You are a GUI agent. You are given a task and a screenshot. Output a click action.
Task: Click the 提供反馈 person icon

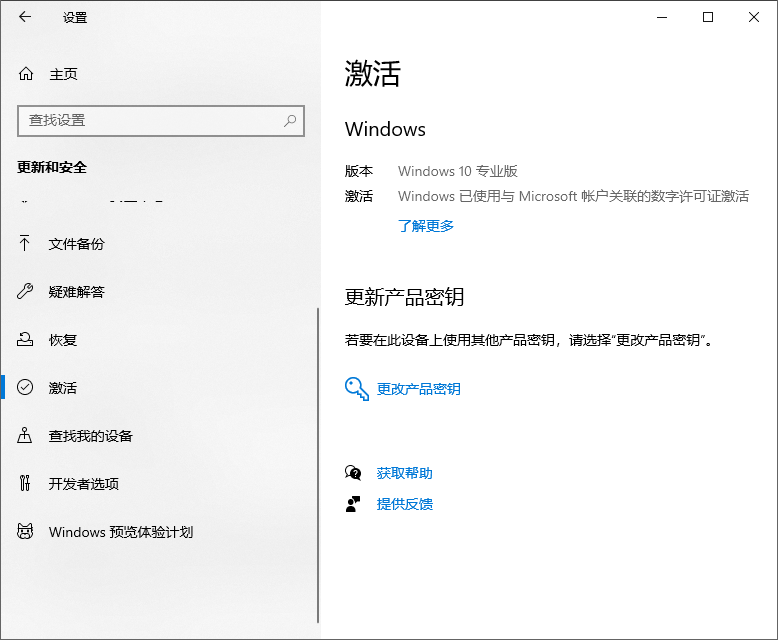coord(353,504)
